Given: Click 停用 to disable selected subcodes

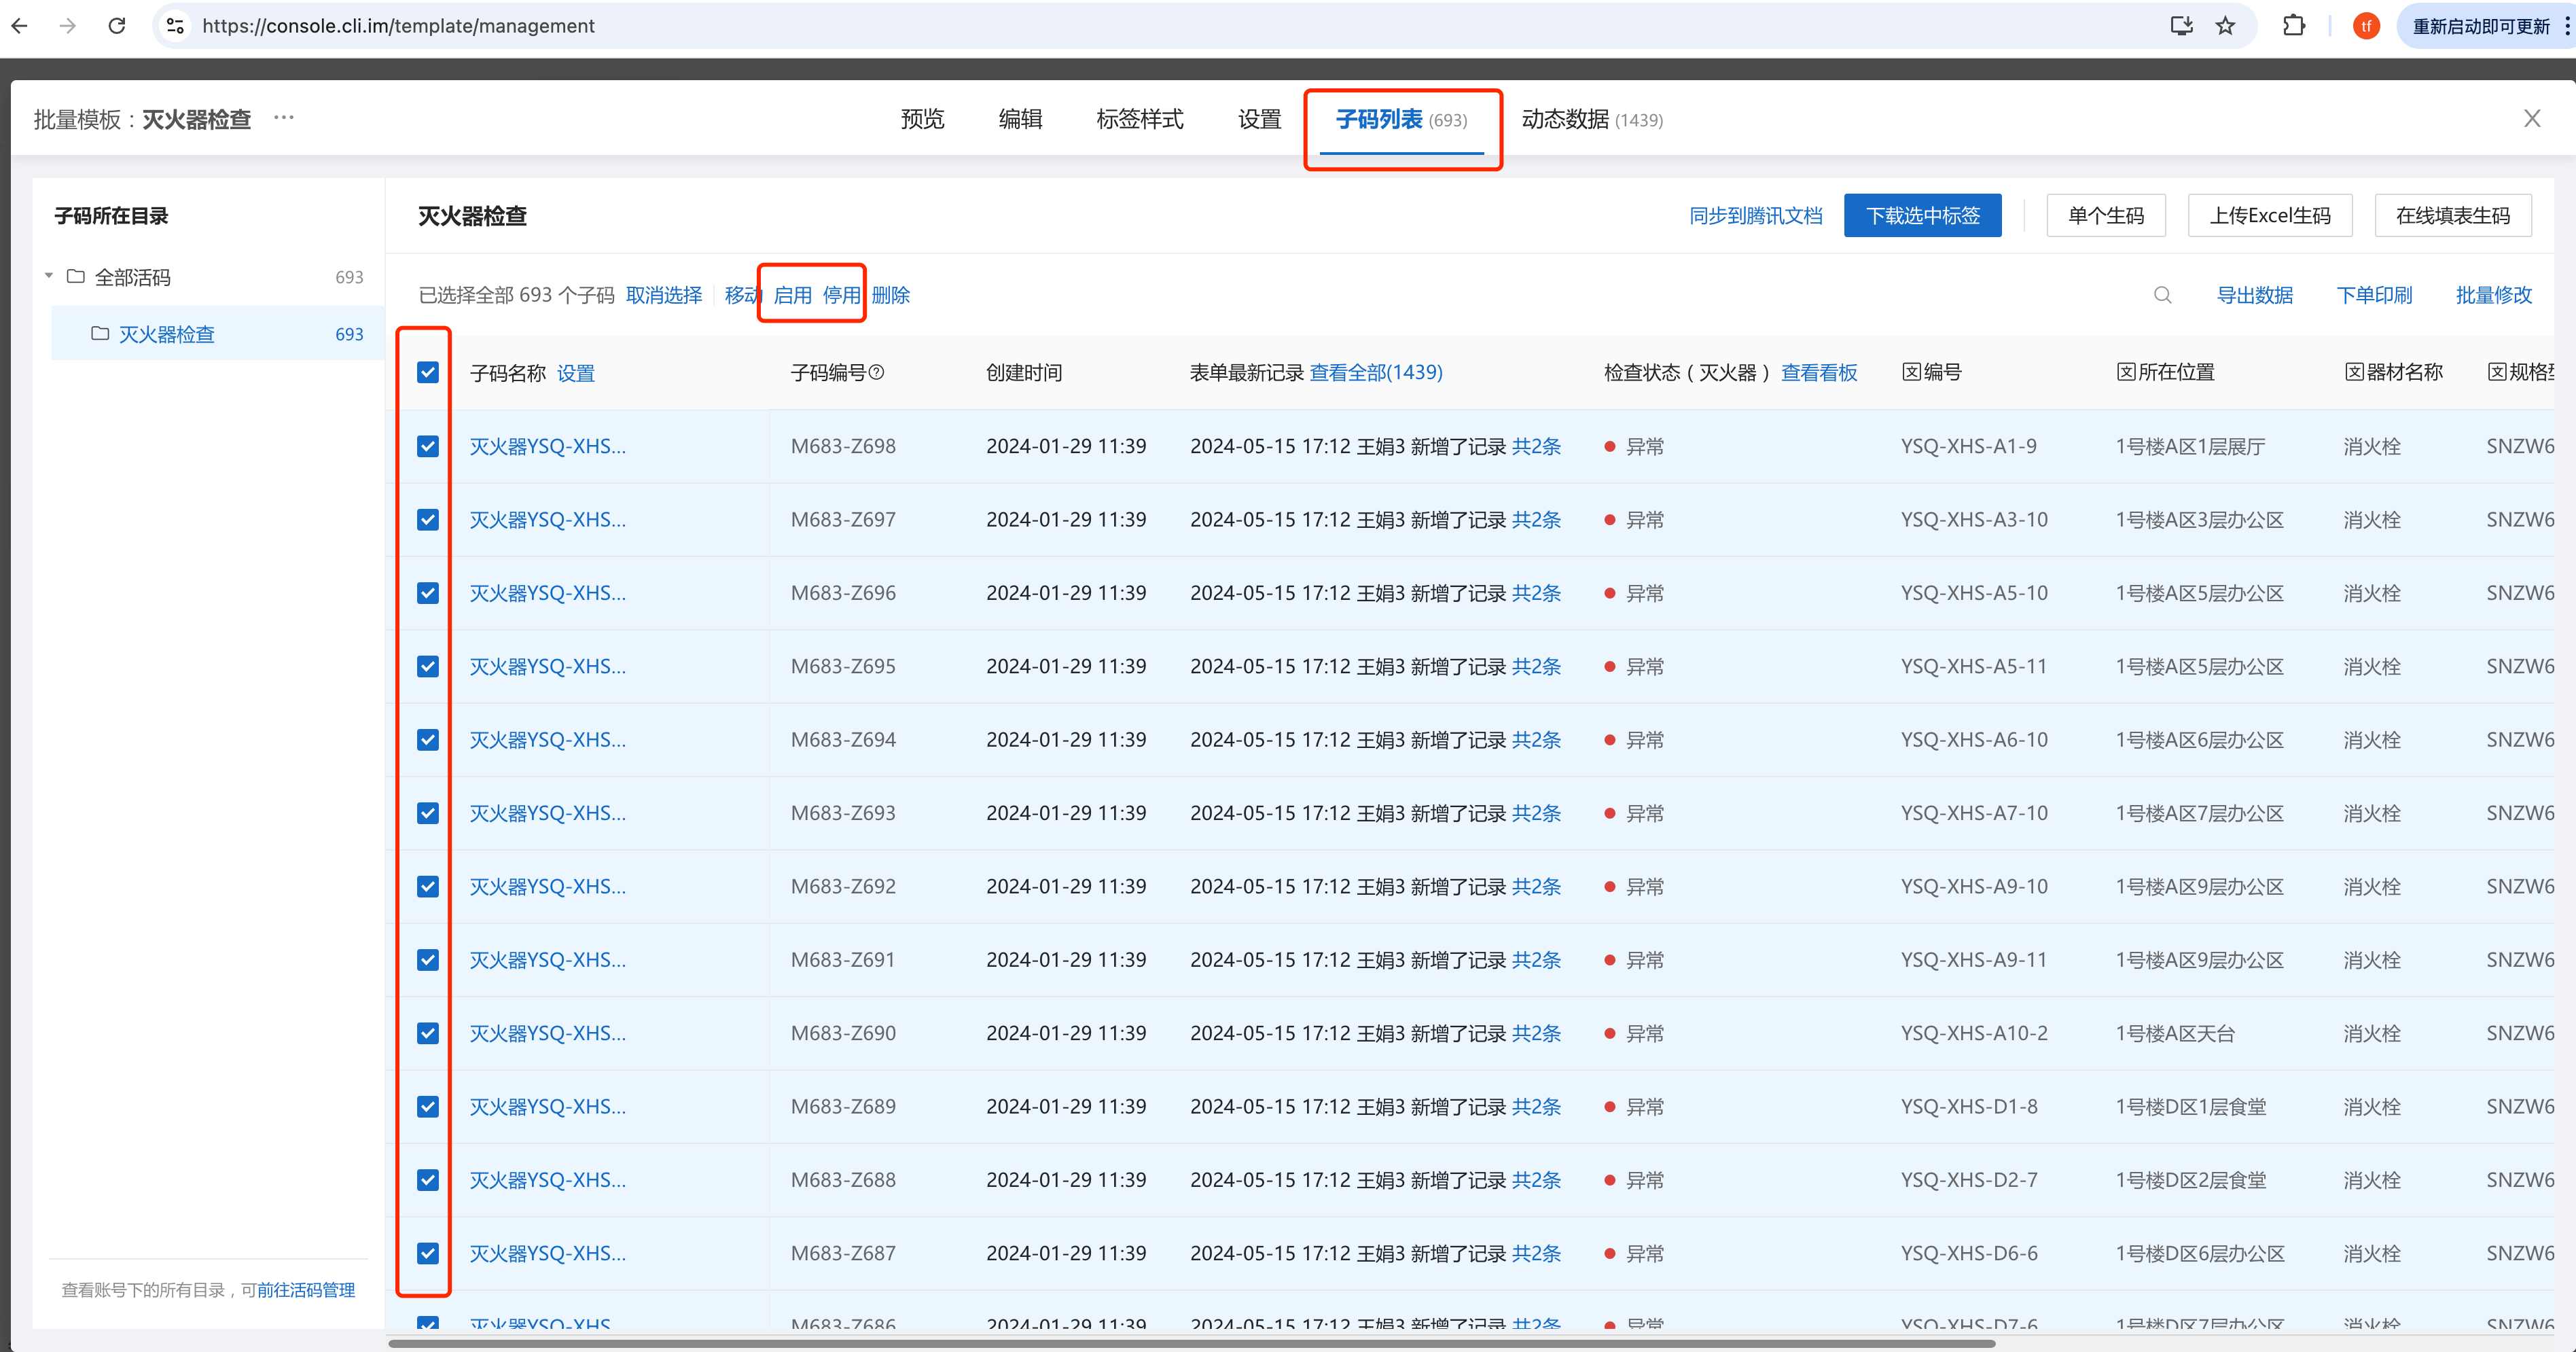Looking at the screenshot, I should pos(843,295).
